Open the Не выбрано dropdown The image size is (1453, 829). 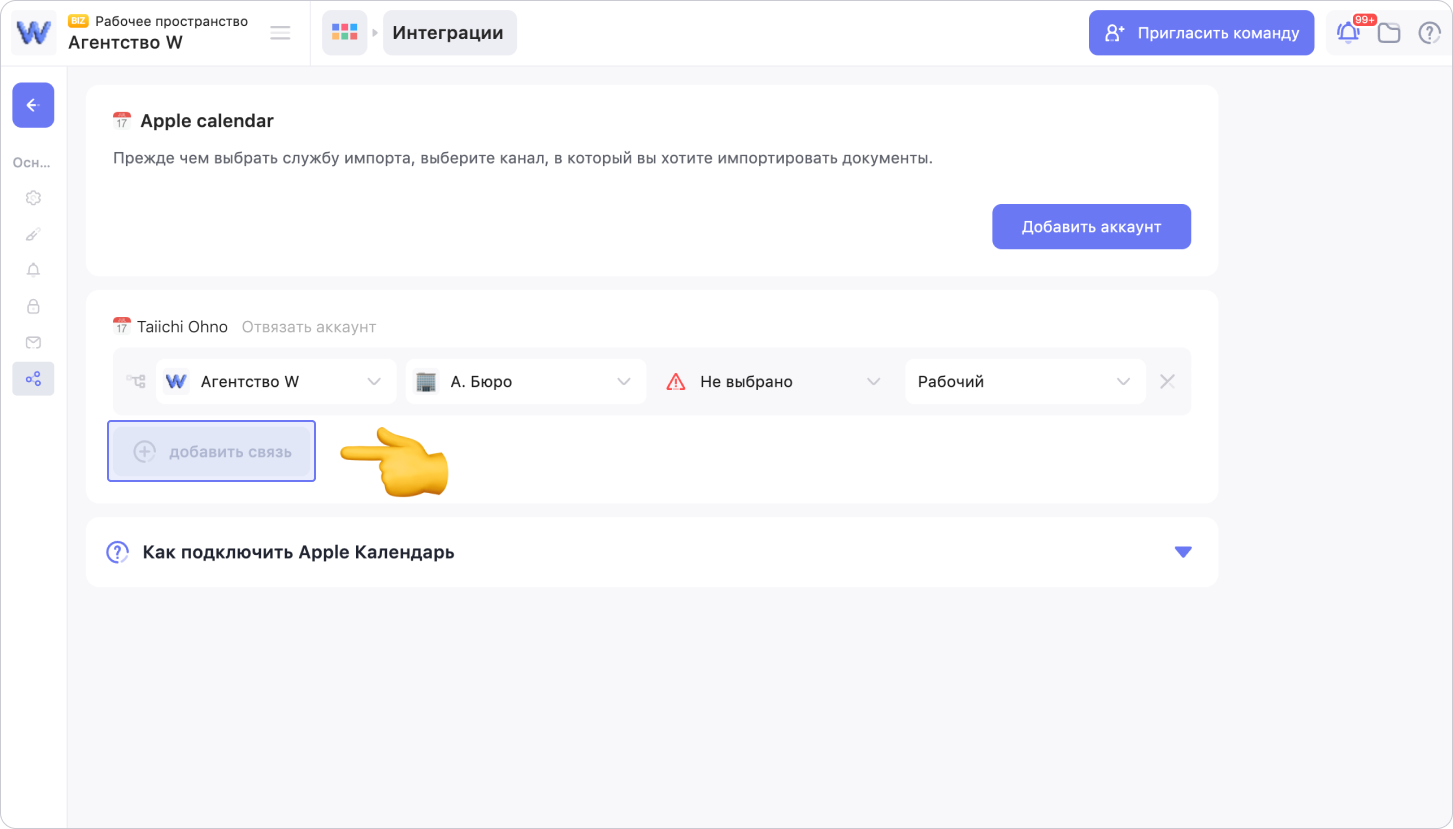774,381
